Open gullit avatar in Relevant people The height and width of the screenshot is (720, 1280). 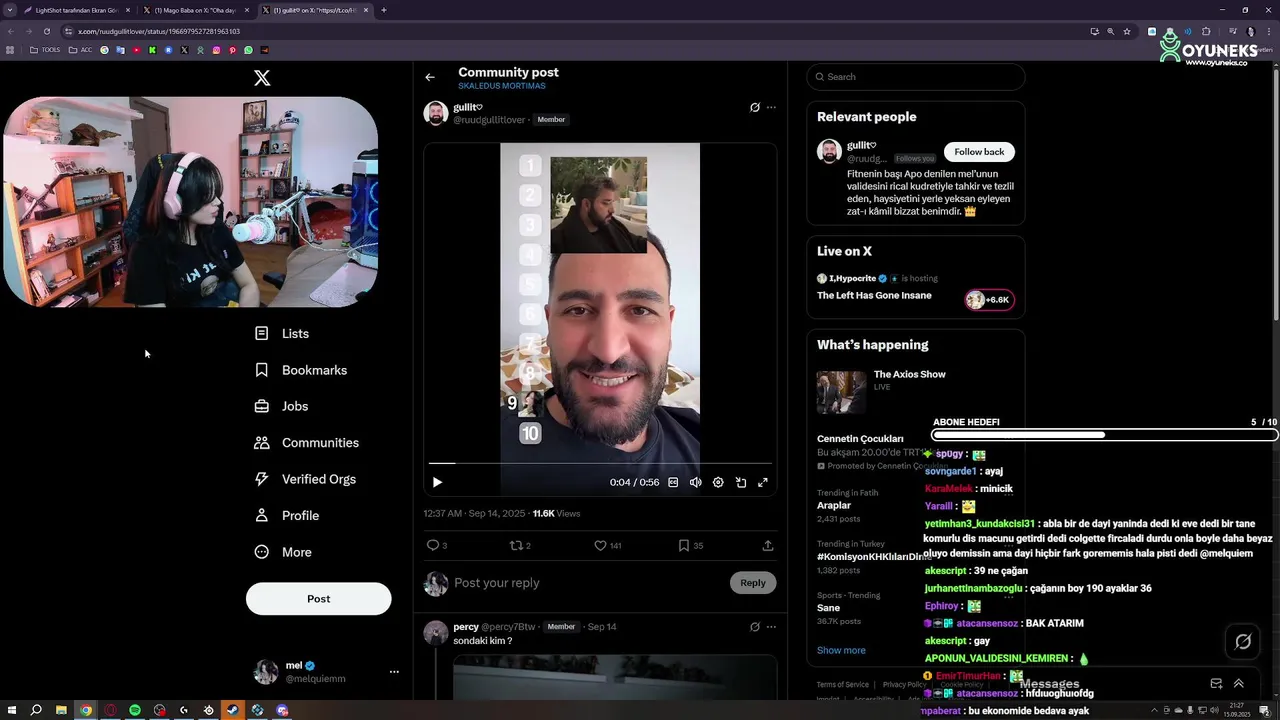[x=829, y=152]
